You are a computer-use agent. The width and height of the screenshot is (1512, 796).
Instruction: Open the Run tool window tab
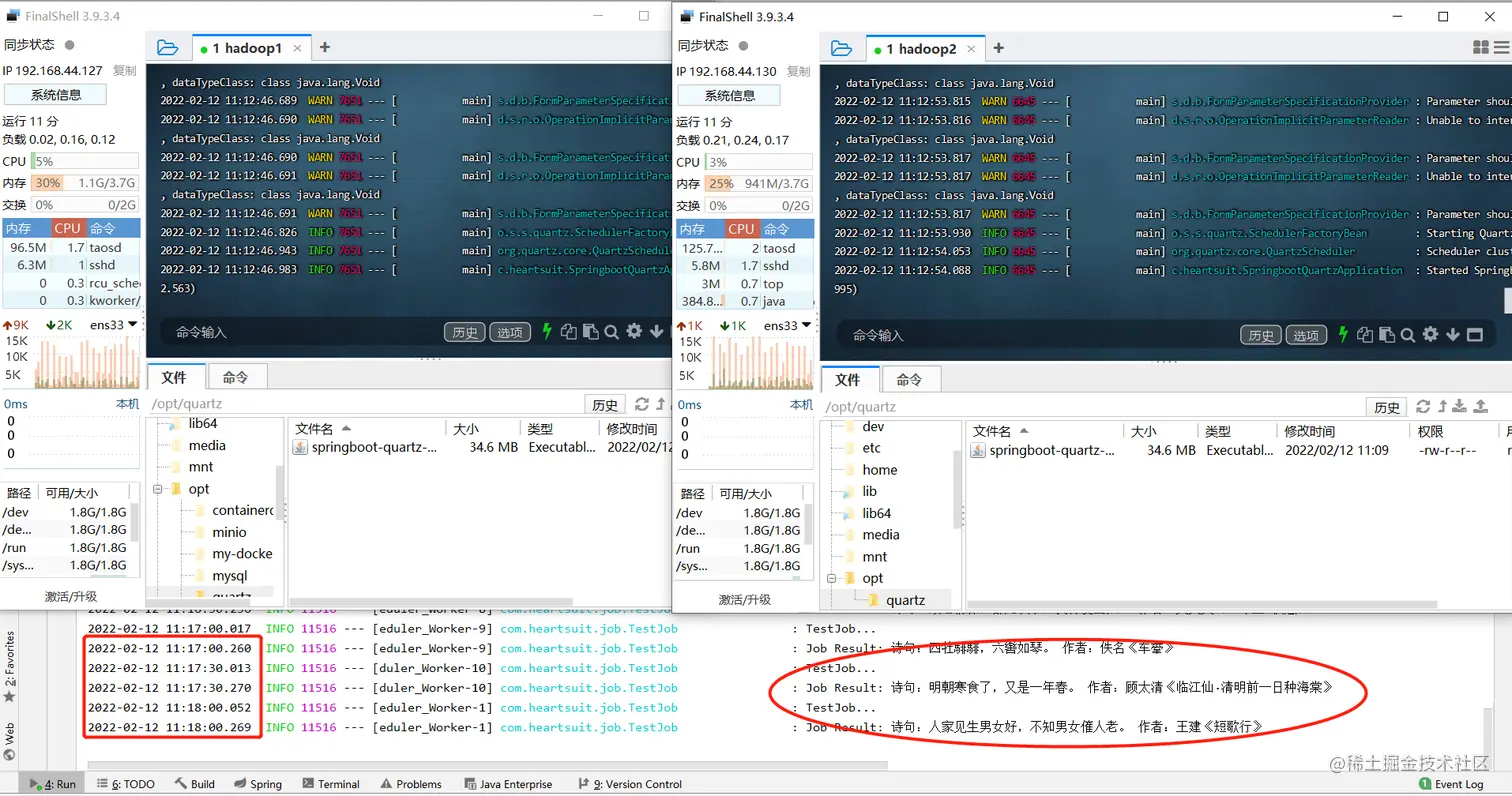(52, 784)
